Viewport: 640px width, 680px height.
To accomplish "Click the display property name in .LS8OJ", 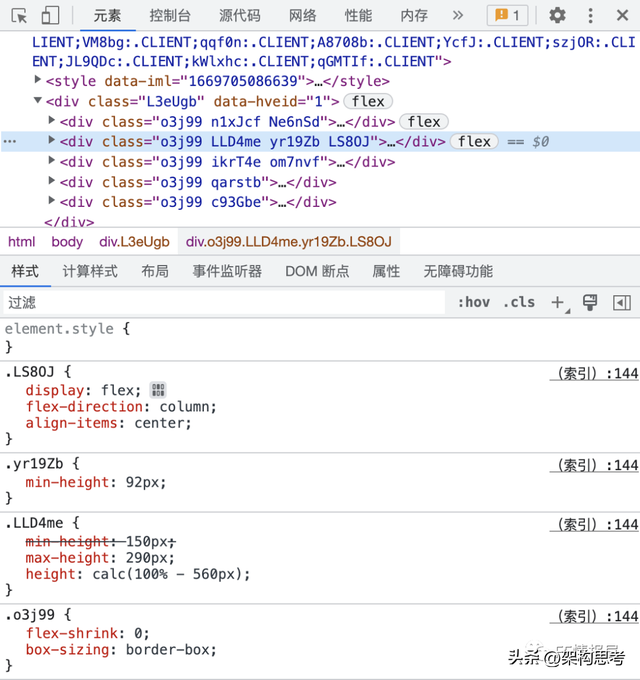I will point(55,390).
